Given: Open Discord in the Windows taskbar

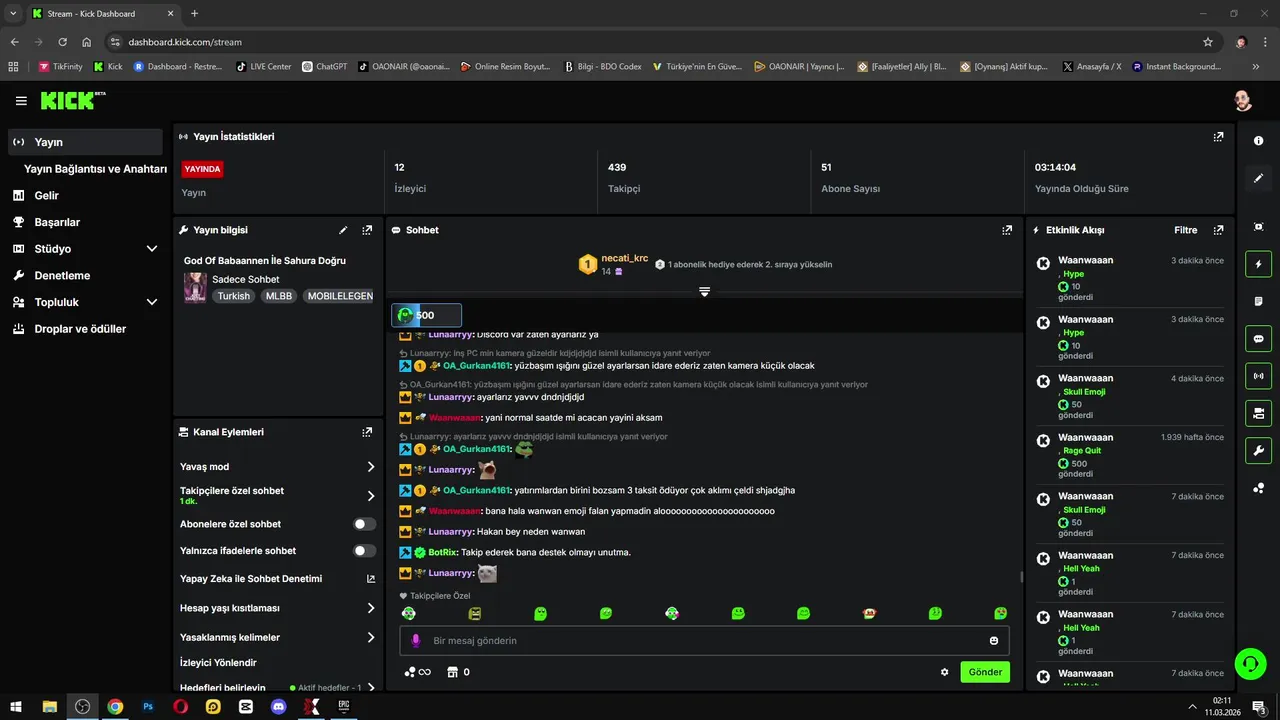Looking at the screenshot, I should [x=279, y=706].
